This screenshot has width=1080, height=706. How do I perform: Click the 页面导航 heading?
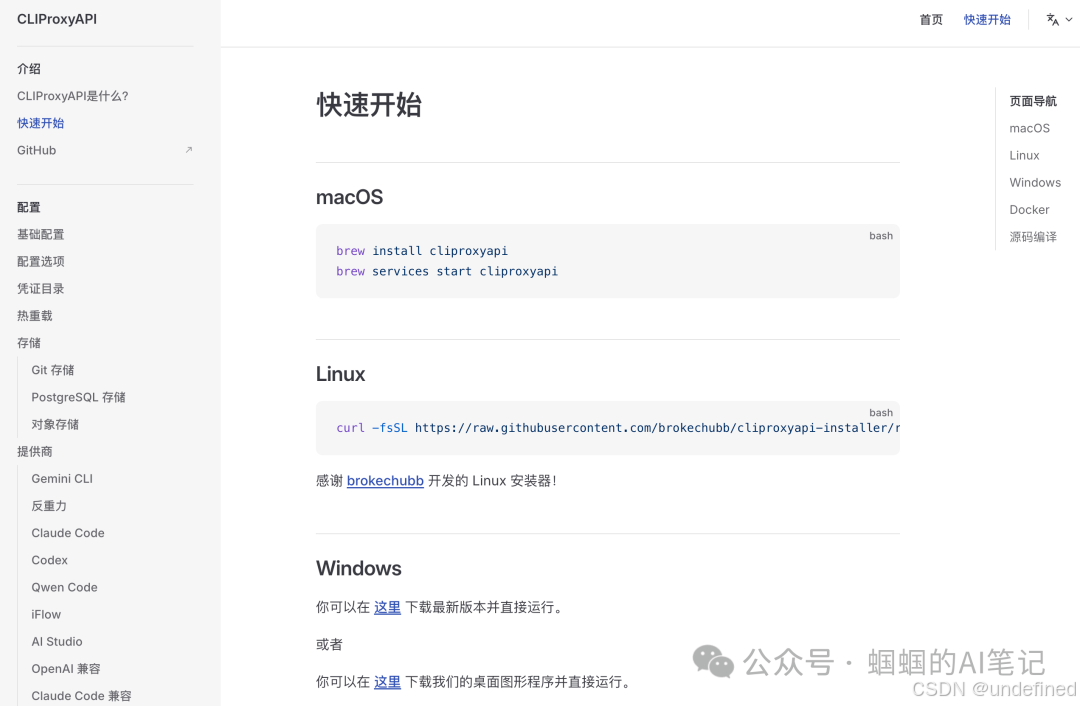(1033, 101)
